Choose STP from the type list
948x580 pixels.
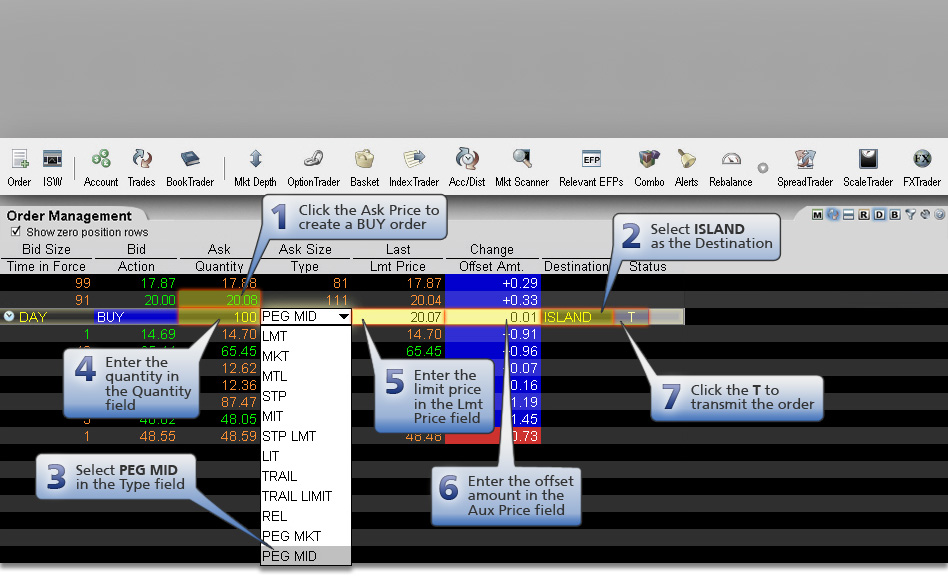pos(305,396)
